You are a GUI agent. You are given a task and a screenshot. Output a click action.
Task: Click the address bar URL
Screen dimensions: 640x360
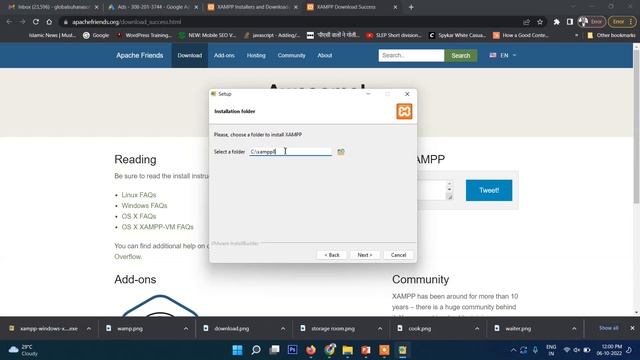[x=127, y=22]
